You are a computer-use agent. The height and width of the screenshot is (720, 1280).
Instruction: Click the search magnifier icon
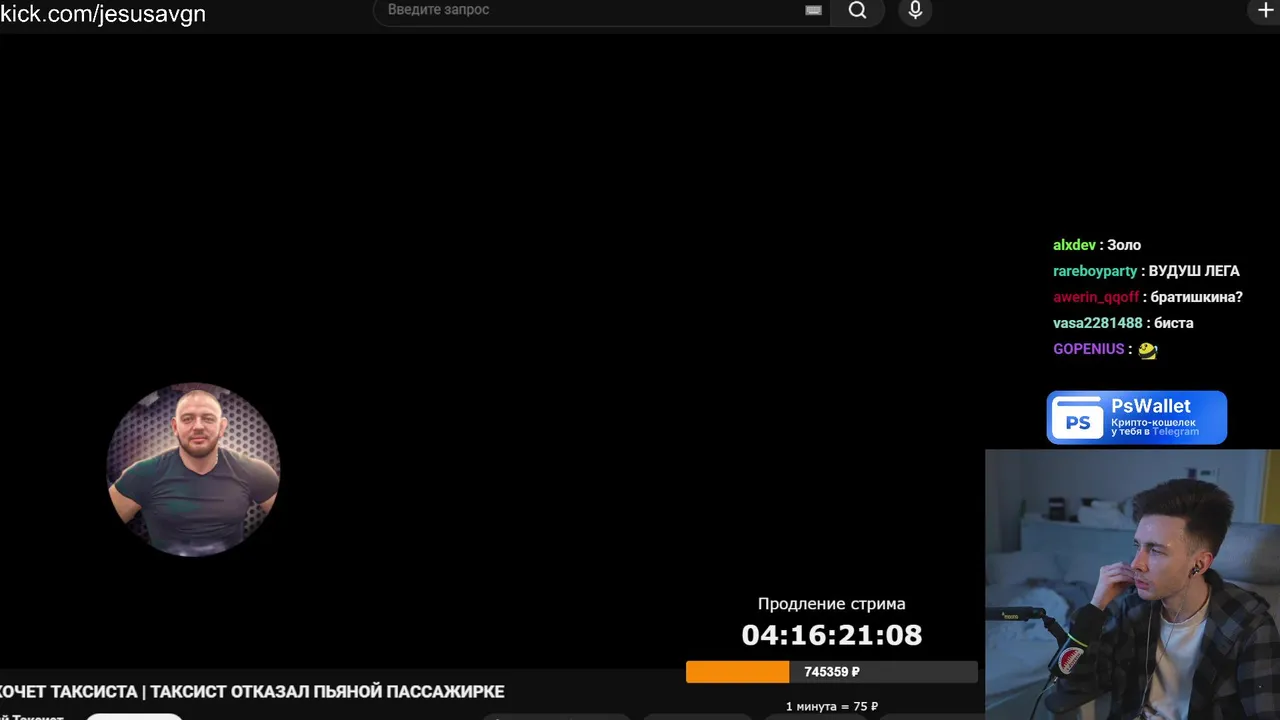pos(857,10)
